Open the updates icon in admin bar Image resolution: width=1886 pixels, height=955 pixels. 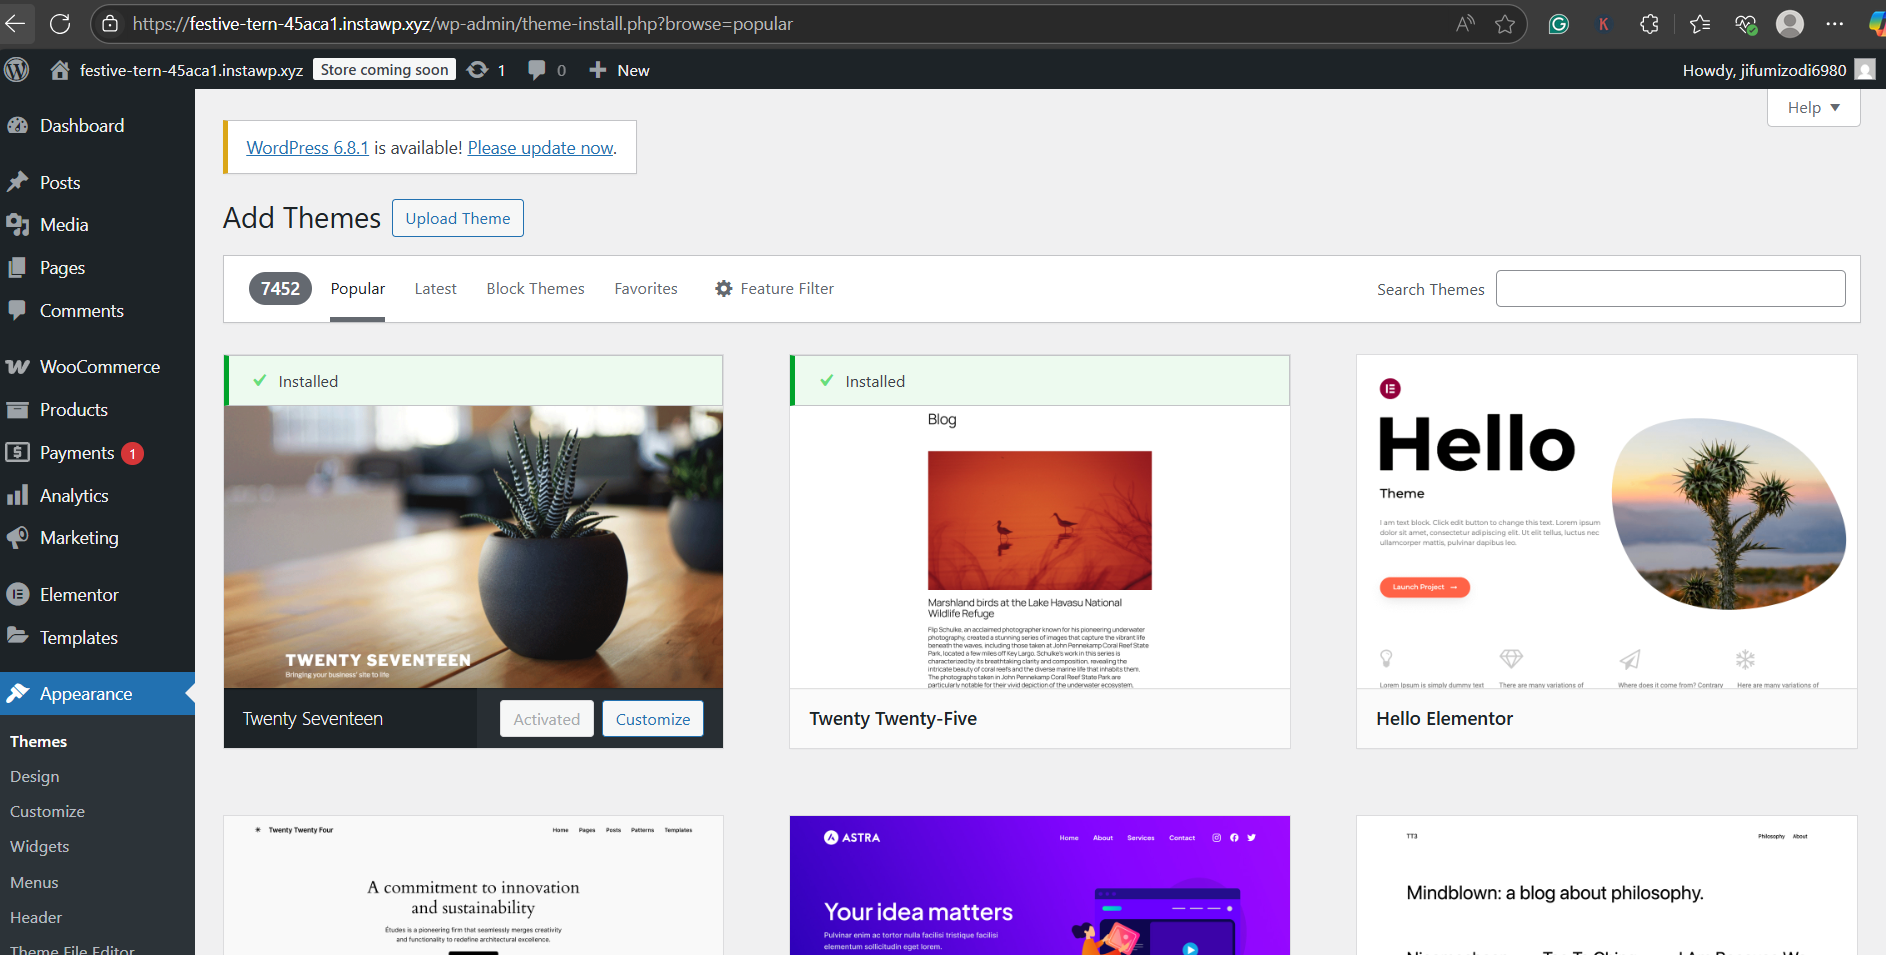coord(478,70)
